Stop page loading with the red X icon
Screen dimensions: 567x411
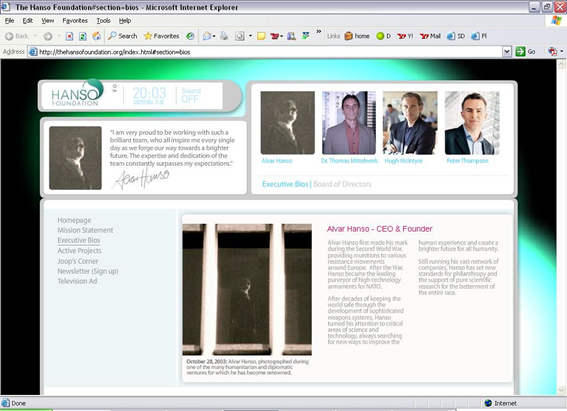(x=69, y=36)
